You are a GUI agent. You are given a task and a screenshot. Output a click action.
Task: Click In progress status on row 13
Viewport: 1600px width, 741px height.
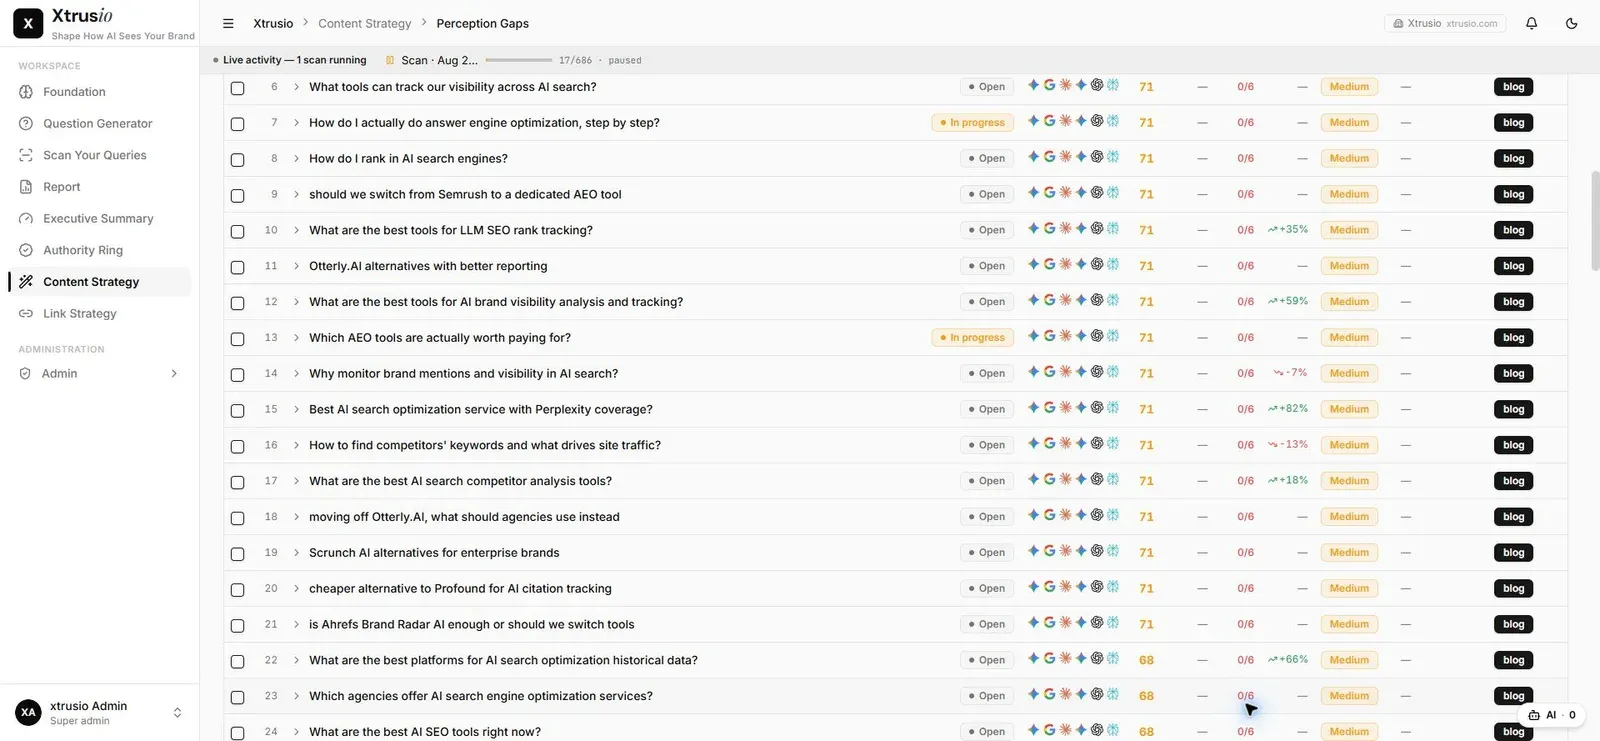pos(972,338)
